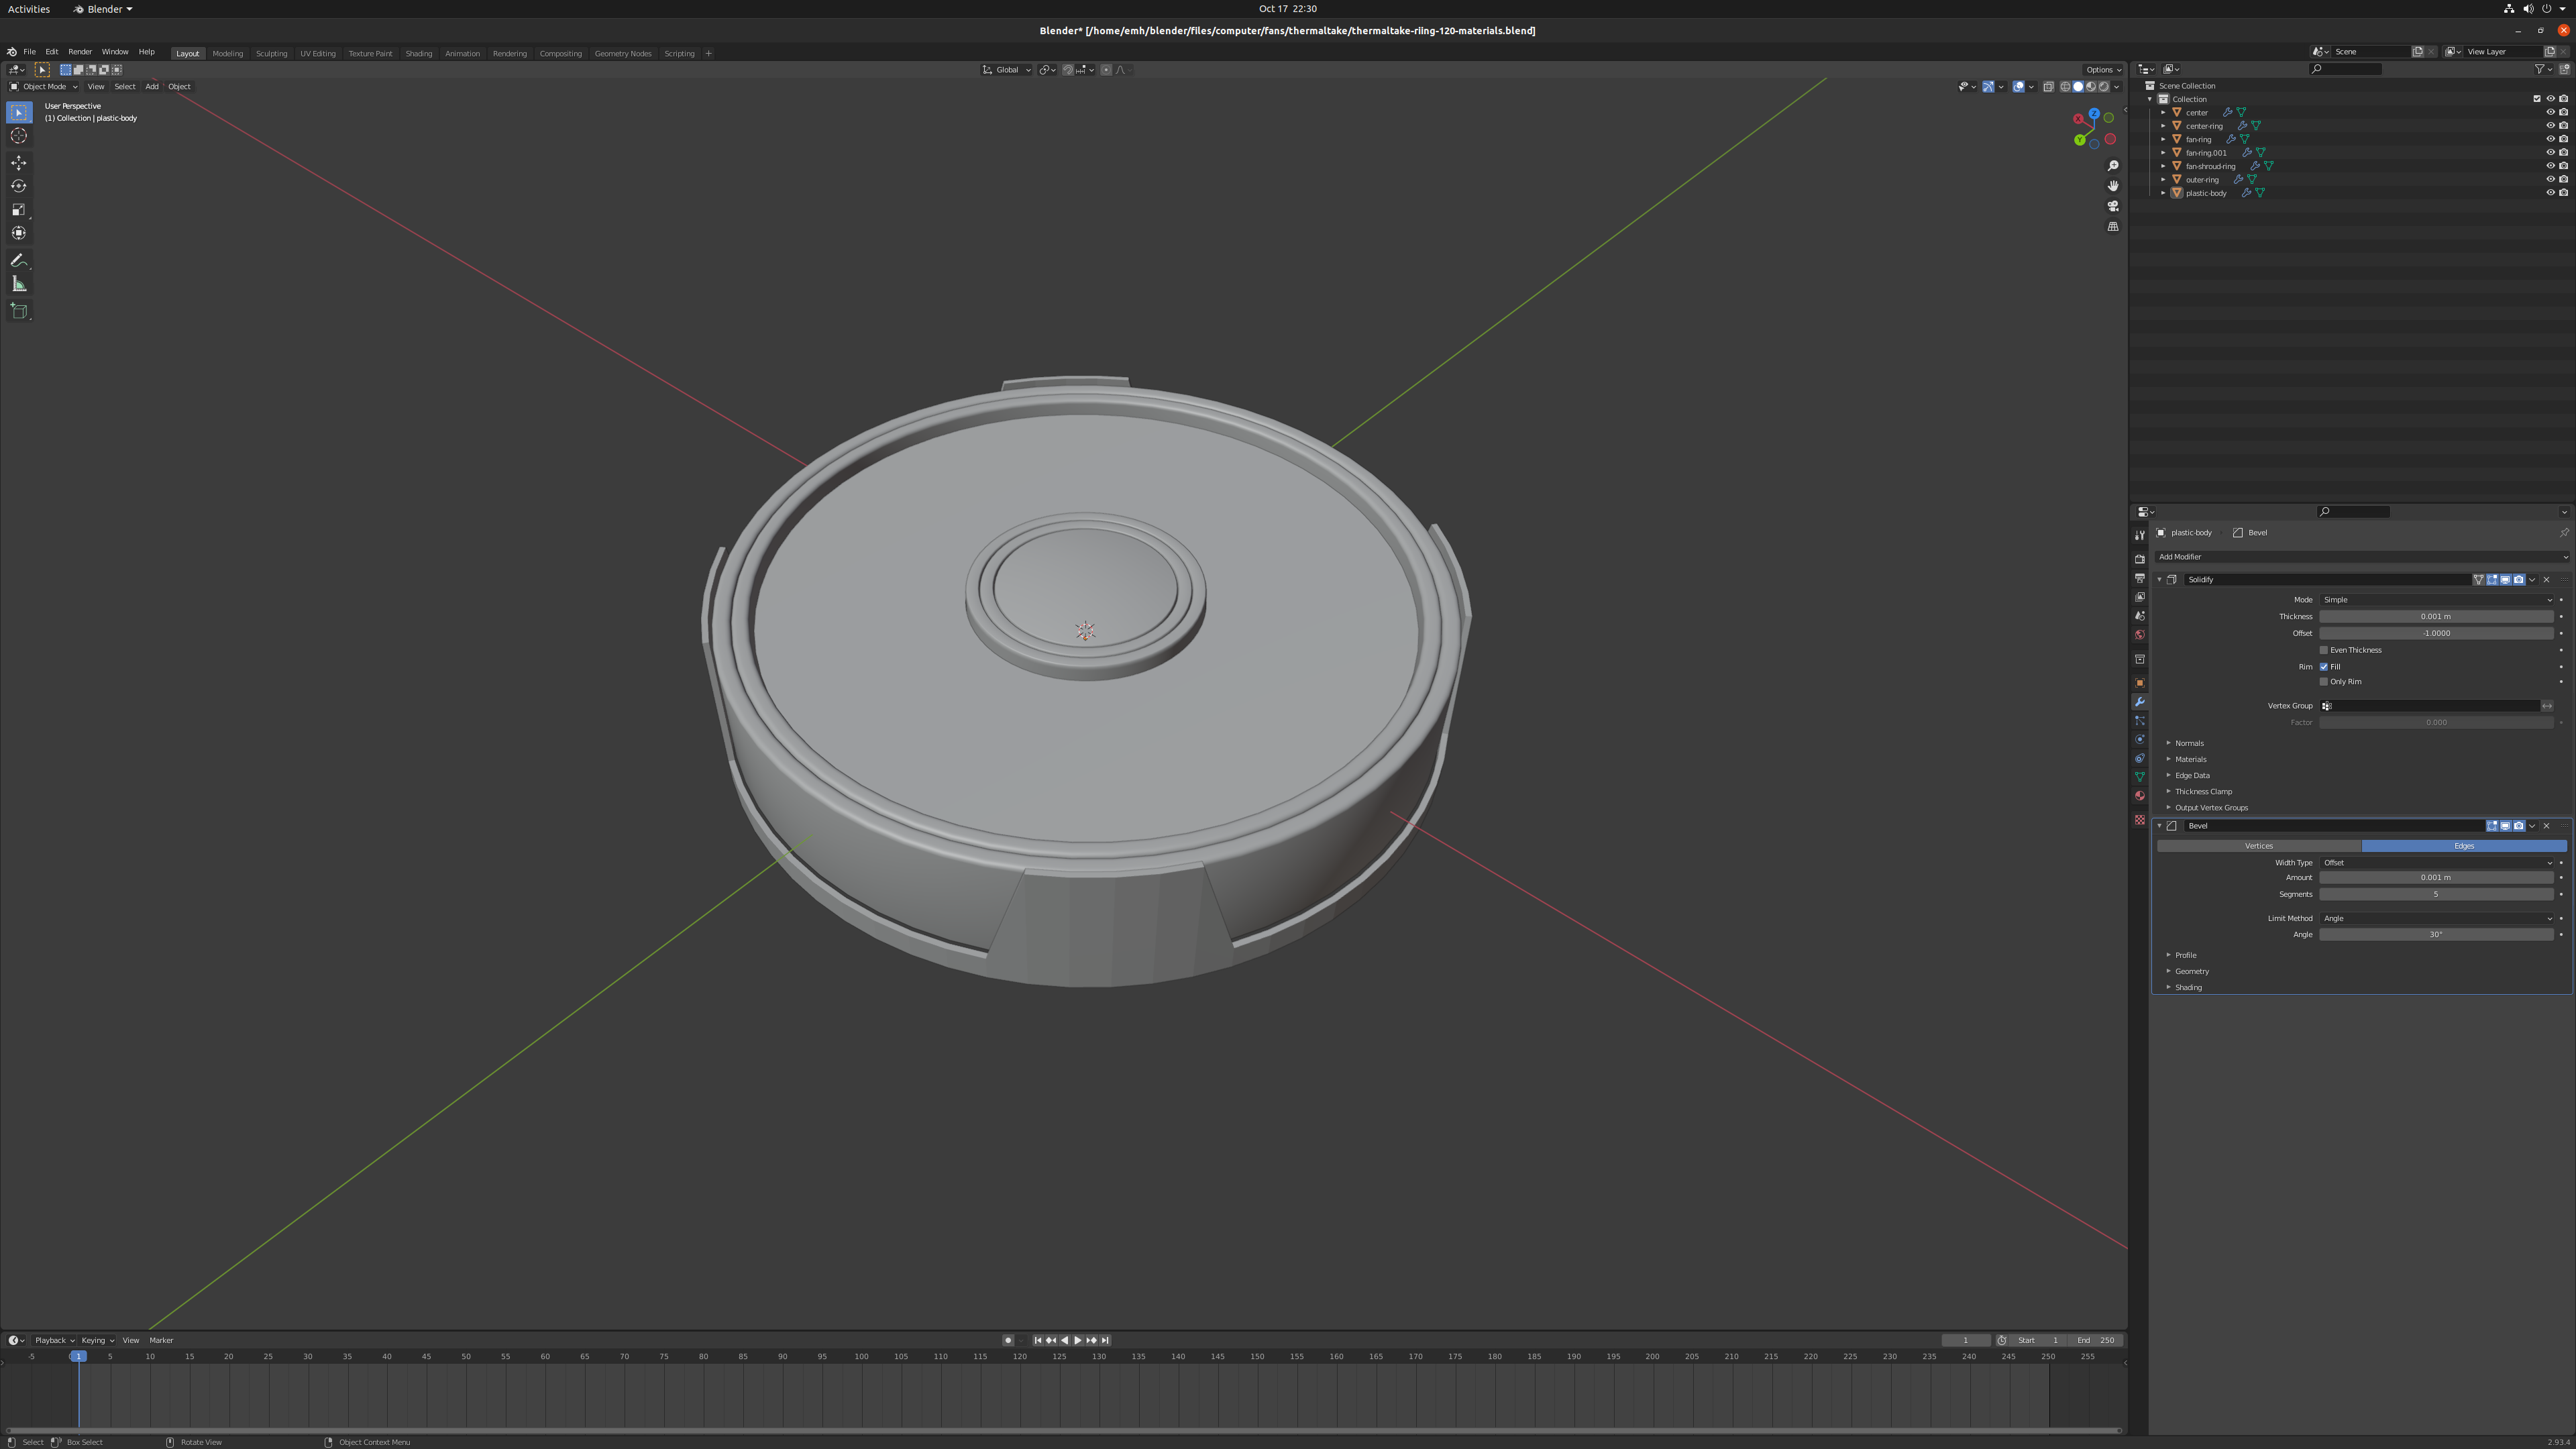Open the Physics properties tab
Image resolution: width=2576 pixels, height=1449 pixels.
[x=2140, y=740]
